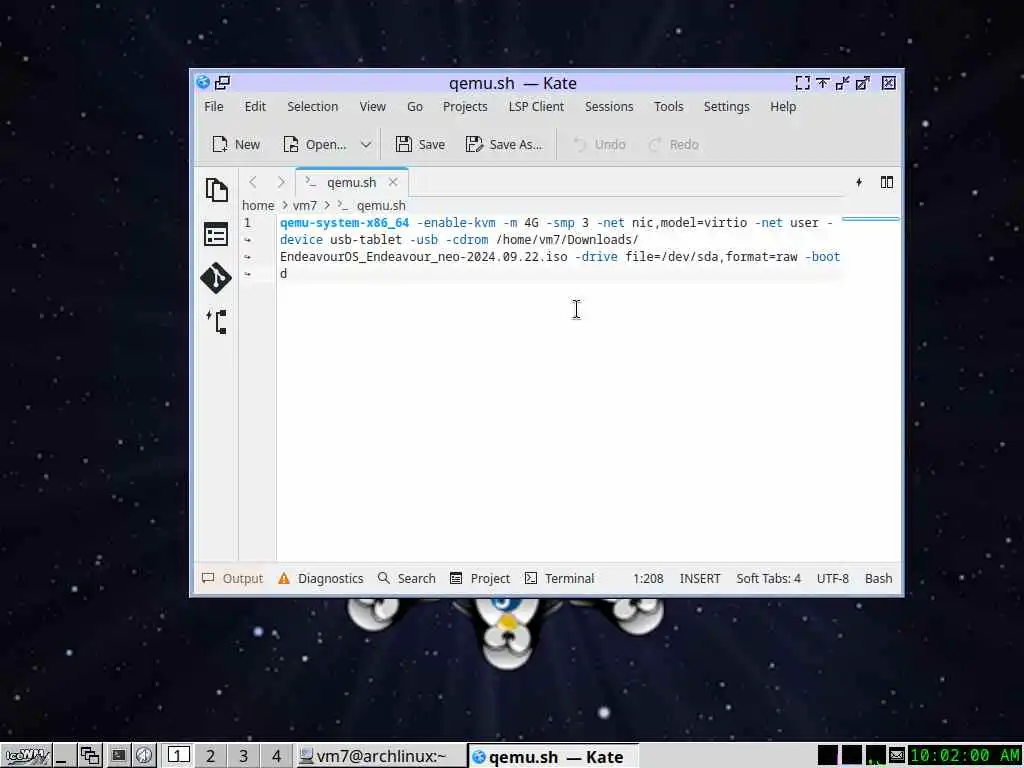Image resolution: width=1024 pixels, height=768 pixels.
Task: Launch terminal from taskbar icon
Action: (117, 756)
